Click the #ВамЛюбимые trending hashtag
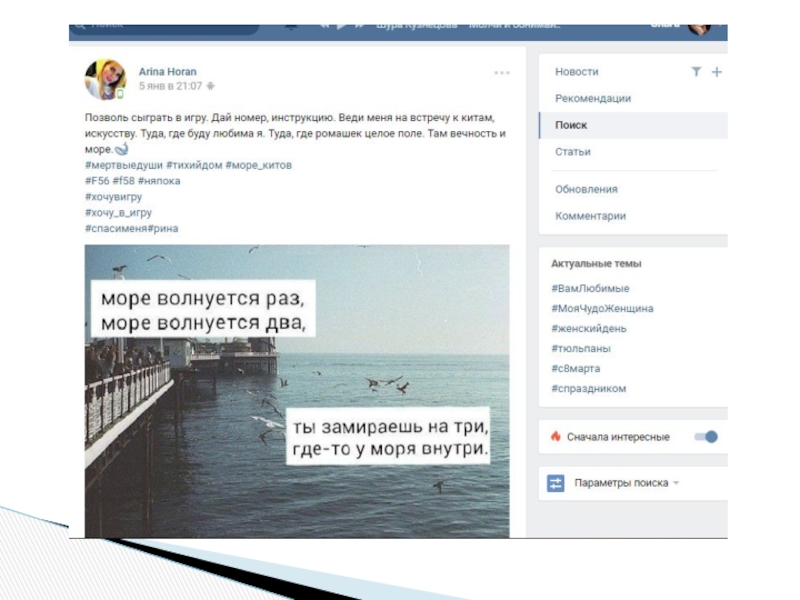 point(590,289)
